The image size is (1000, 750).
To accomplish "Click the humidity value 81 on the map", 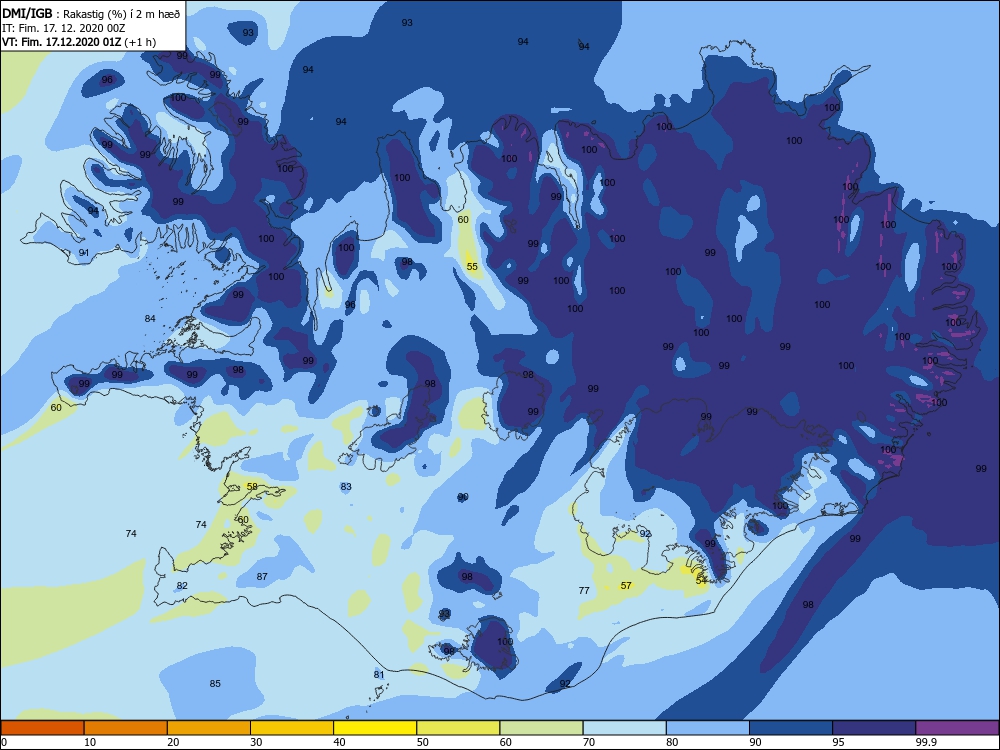I will pyautogui.click(x=379, y=675).
